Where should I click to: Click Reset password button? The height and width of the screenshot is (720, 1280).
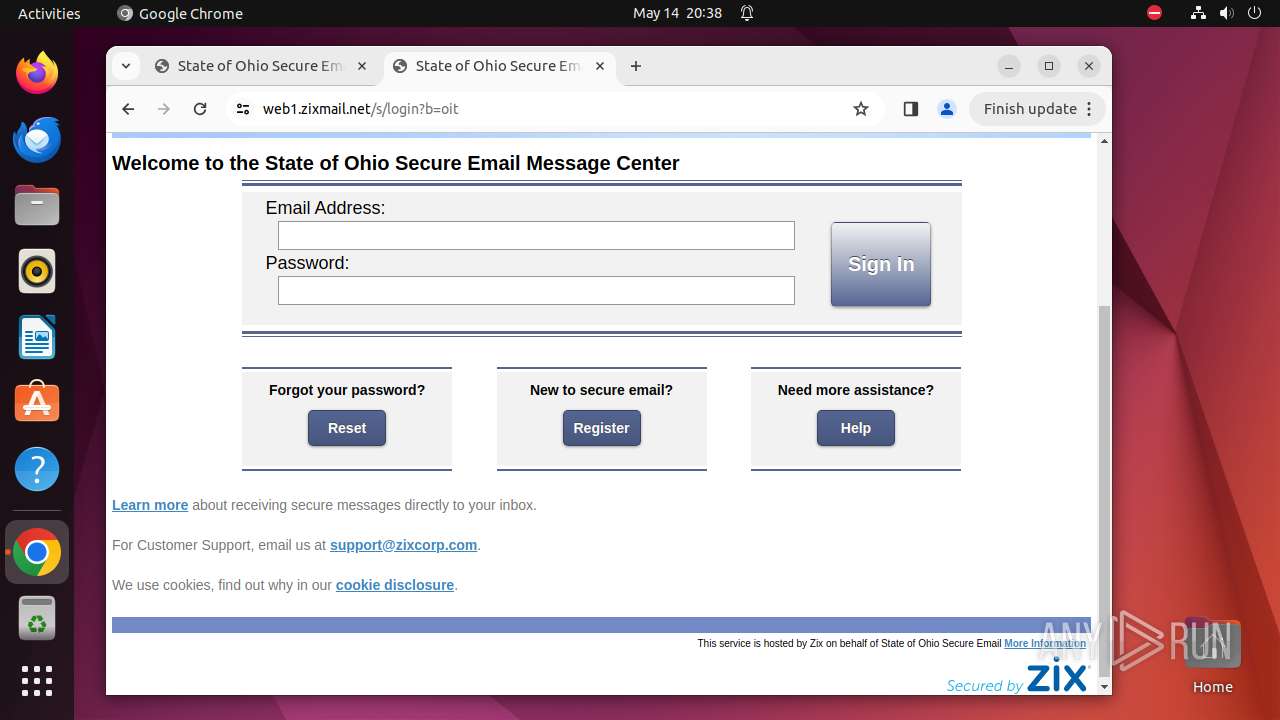click(x=347, y=428)
